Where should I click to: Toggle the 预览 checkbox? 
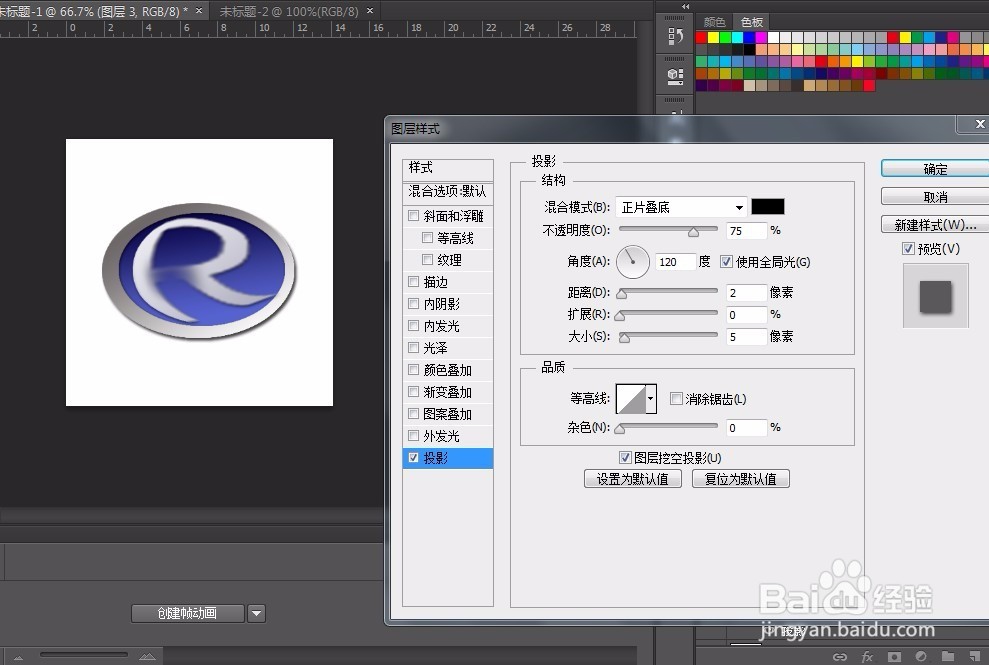[908, 249]
